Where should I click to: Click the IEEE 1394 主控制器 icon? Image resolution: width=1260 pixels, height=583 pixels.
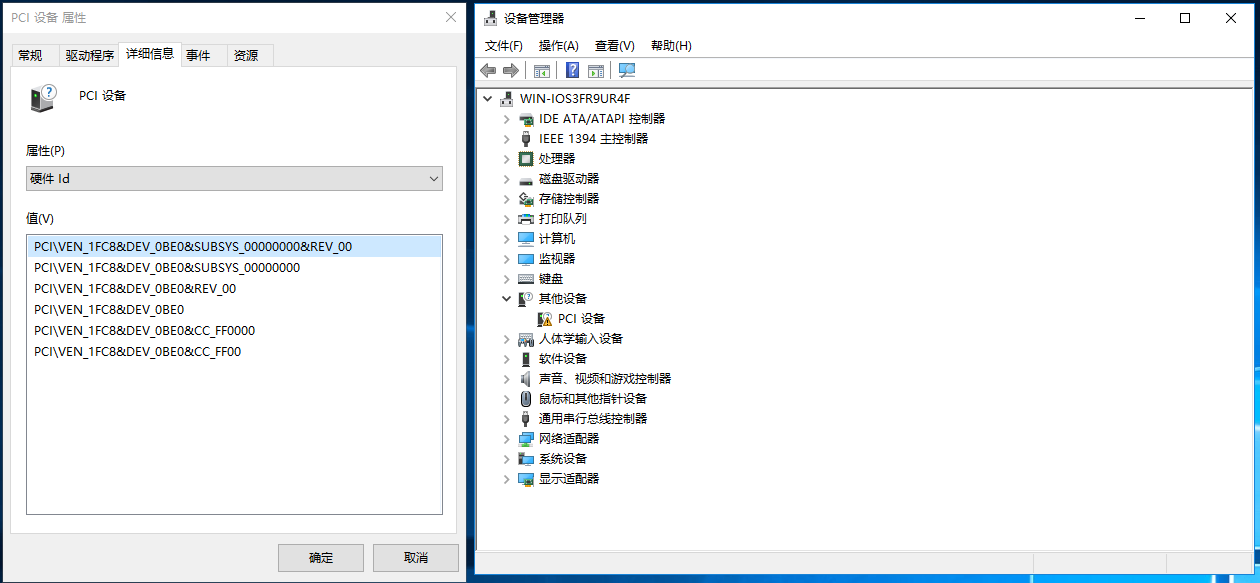pos(526,138)
